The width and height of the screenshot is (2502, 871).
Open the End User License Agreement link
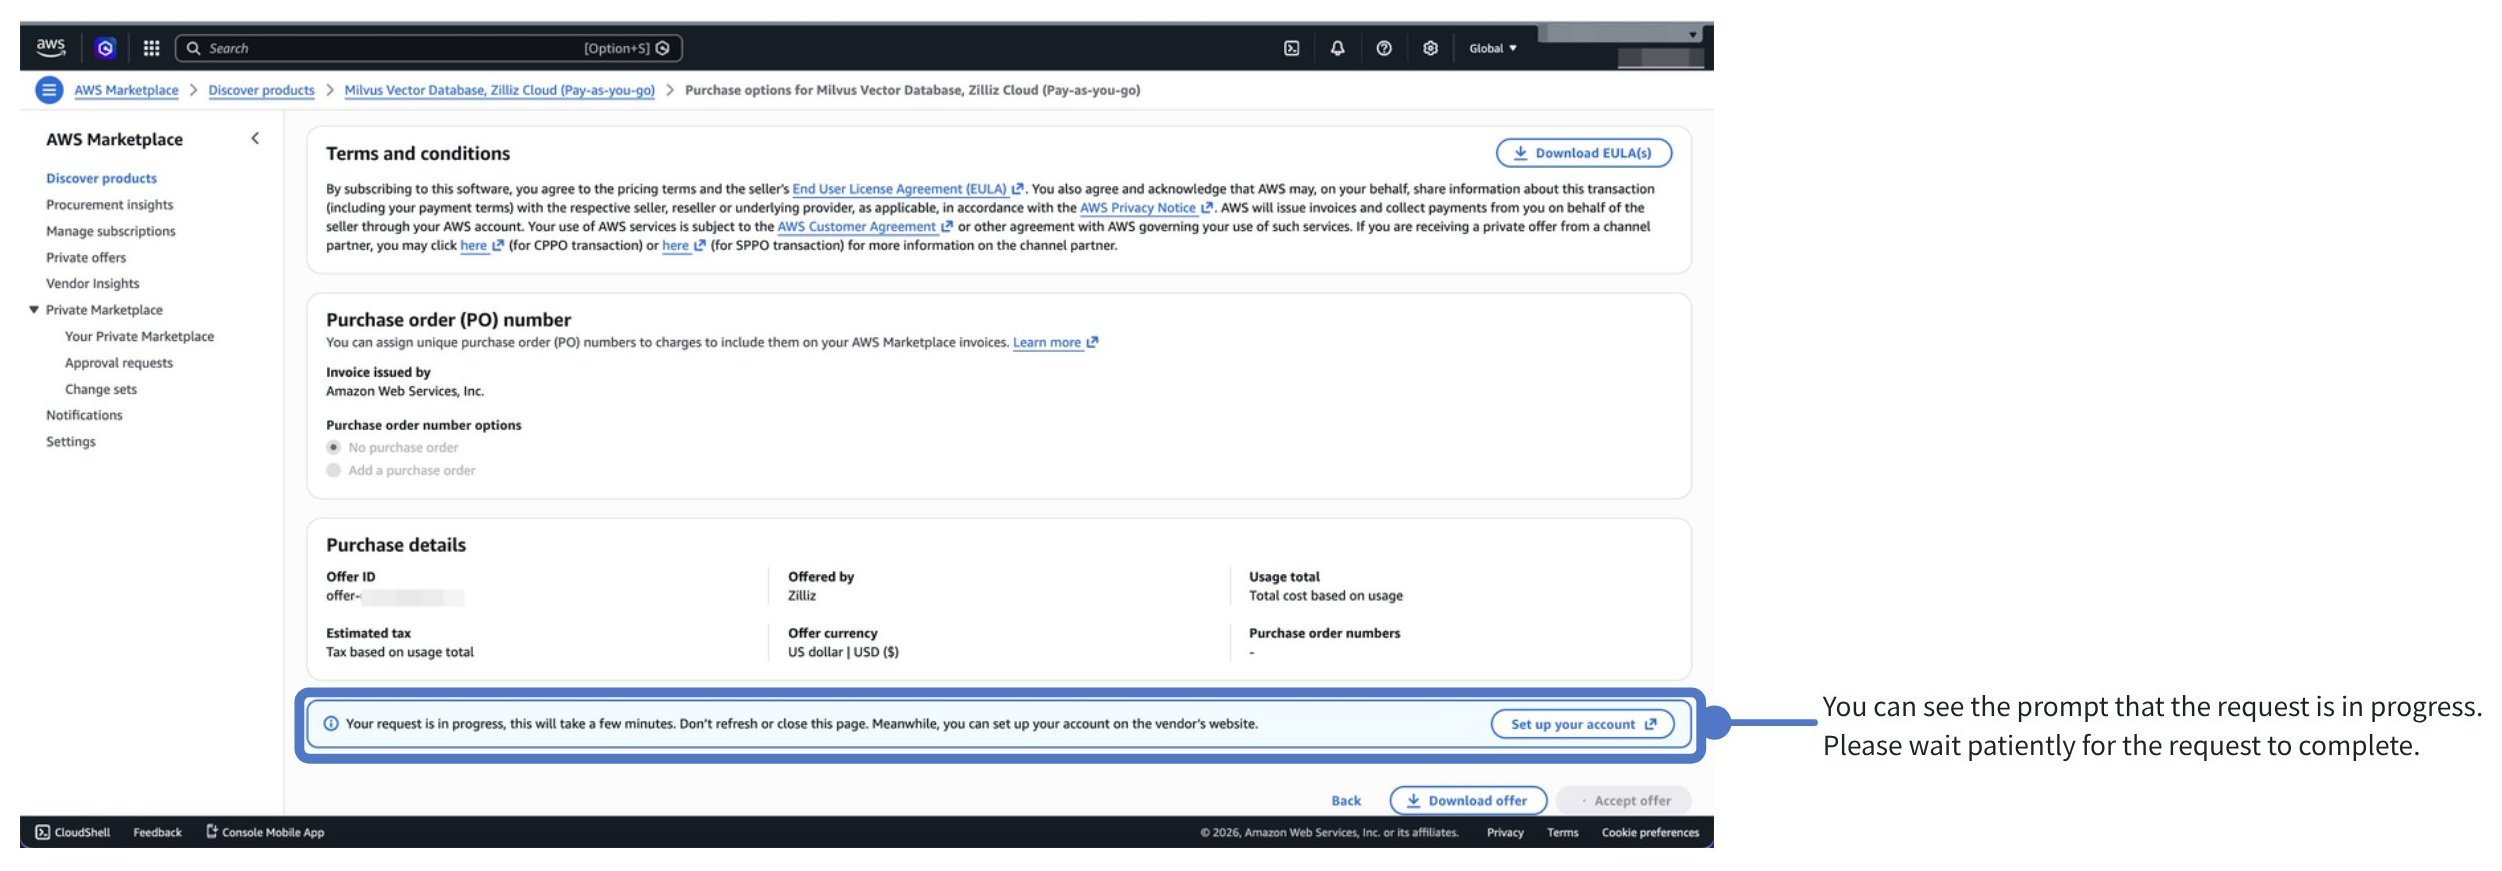click(x=899, y=189)
